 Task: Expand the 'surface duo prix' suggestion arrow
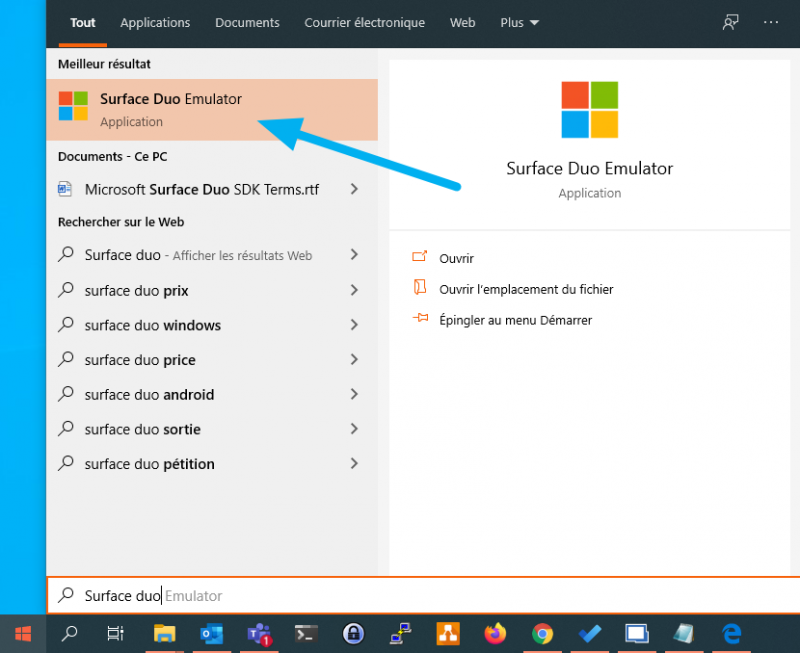354,291
